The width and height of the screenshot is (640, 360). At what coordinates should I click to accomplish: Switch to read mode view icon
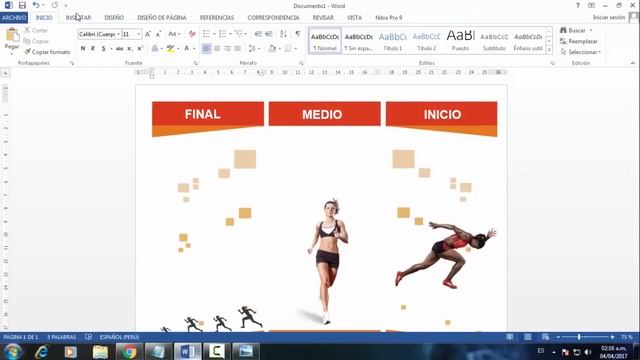[x=510, y=337]
